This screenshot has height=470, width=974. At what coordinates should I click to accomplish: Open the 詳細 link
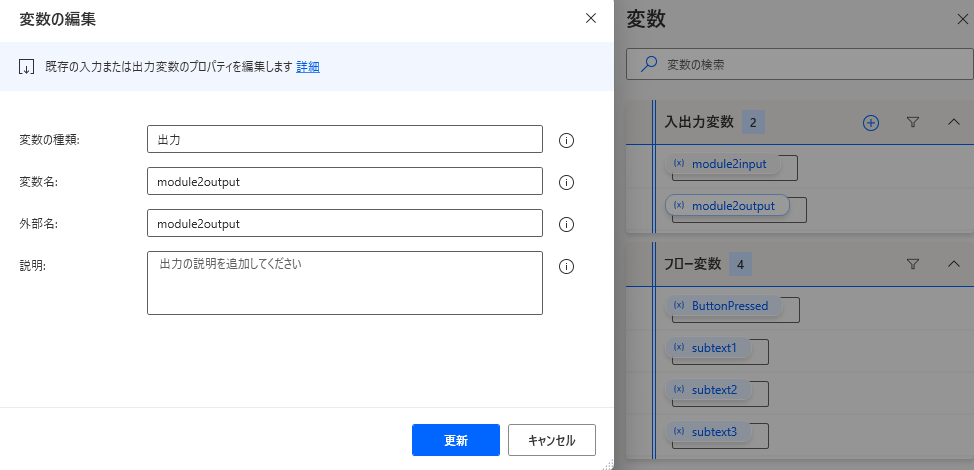click(307, 67)
